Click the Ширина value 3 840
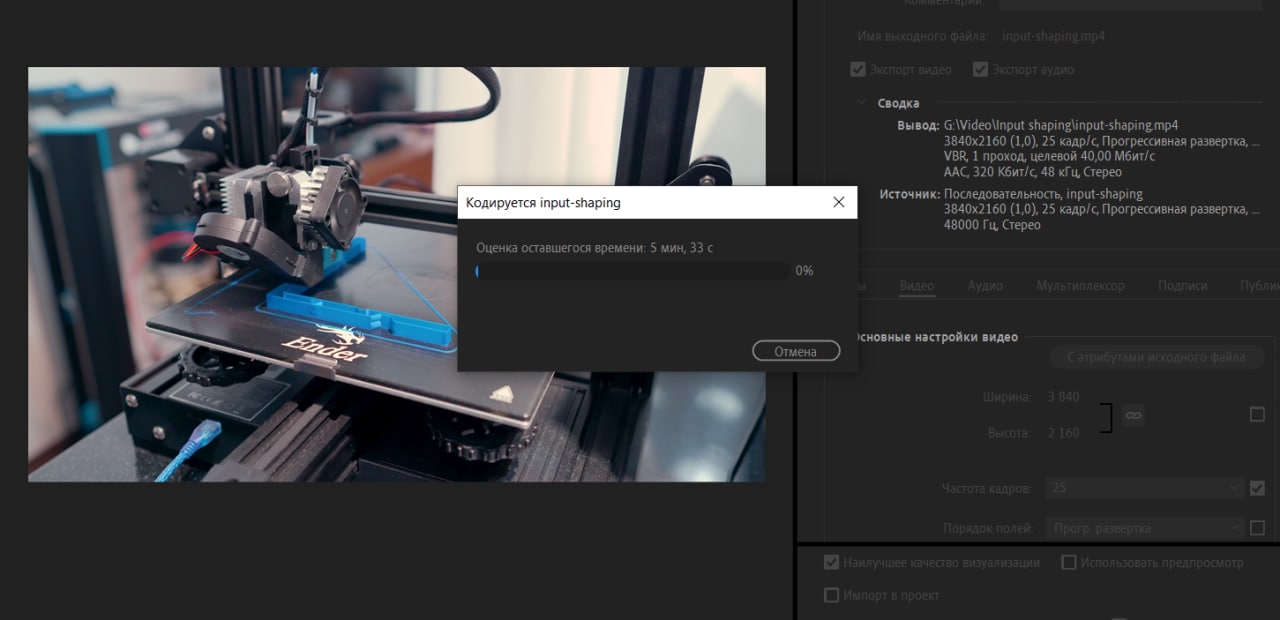Image resolution: width=1280 pixels, height=620 pixels. (1063, 397)
